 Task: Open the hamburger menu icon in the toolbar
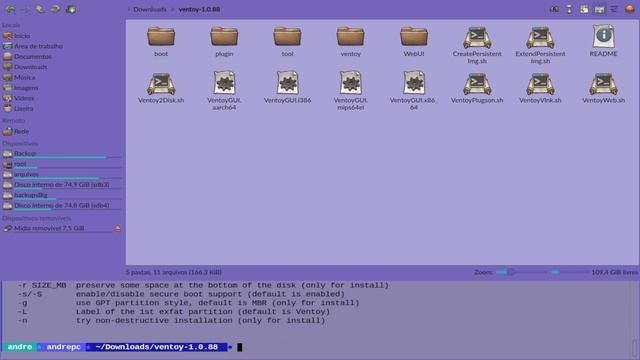point(614,9)
